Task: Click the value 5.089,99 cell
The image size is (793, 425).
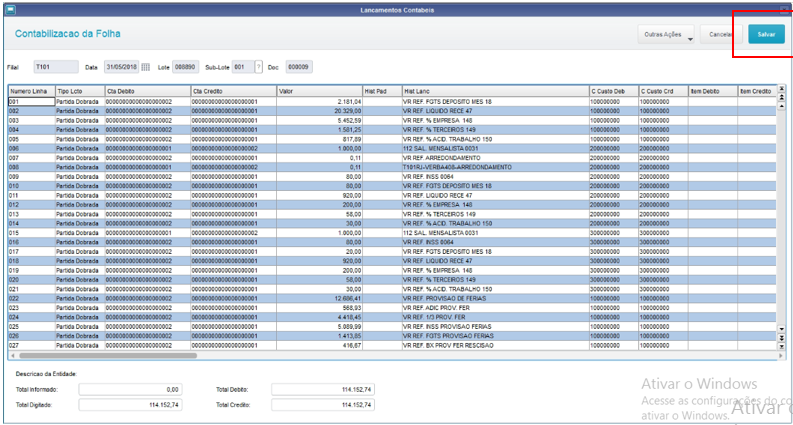Action: click(x=319, y=327)
